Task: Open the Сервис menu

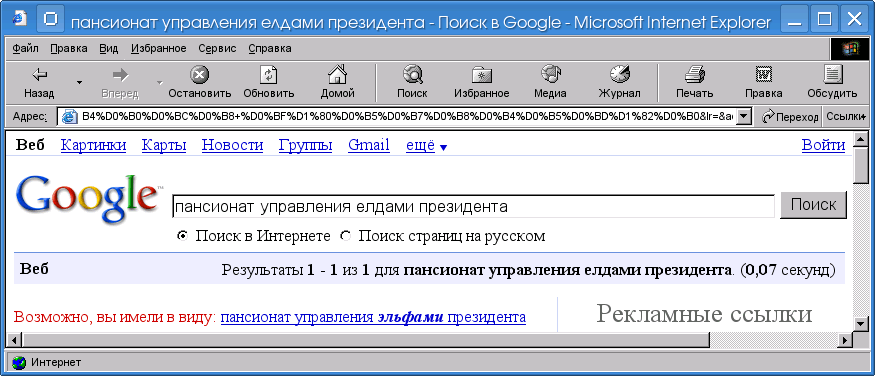Action: click(x=217, y=49)
